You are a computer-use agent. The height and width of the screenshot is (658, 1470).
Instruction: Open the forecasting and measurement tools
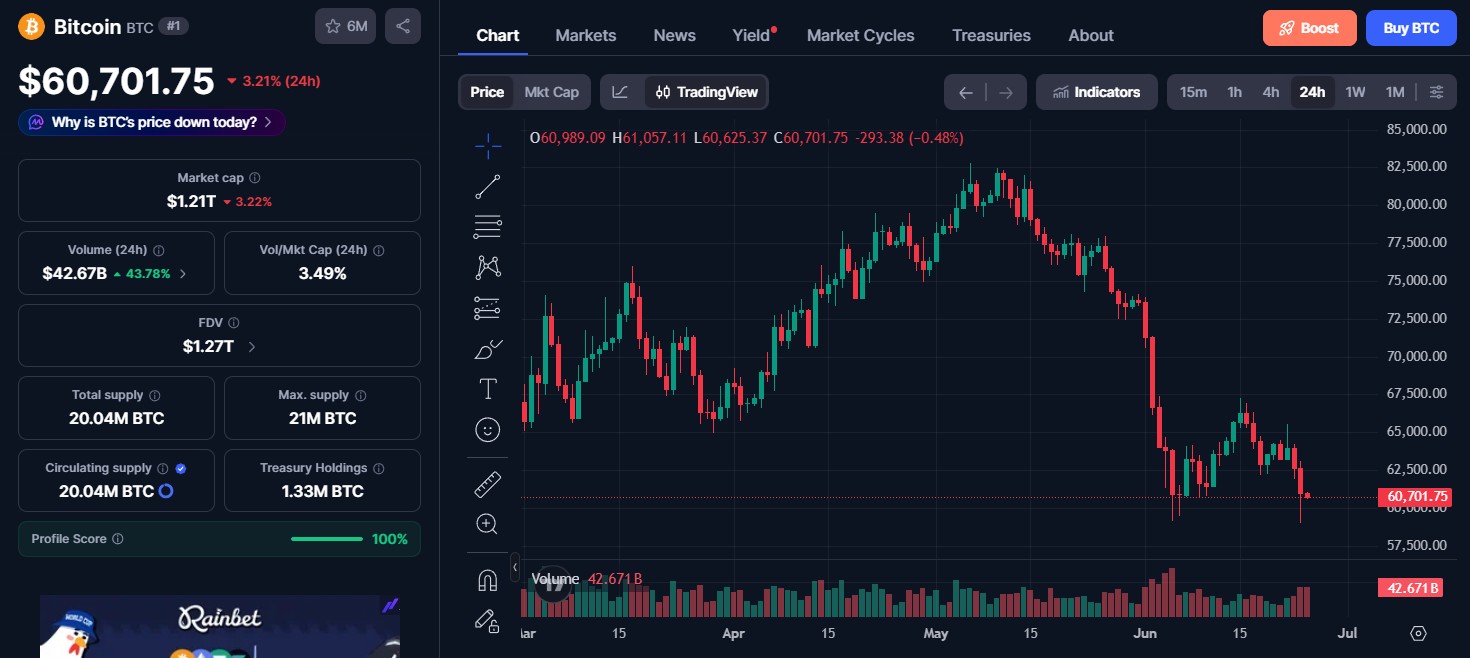(488, 308)
